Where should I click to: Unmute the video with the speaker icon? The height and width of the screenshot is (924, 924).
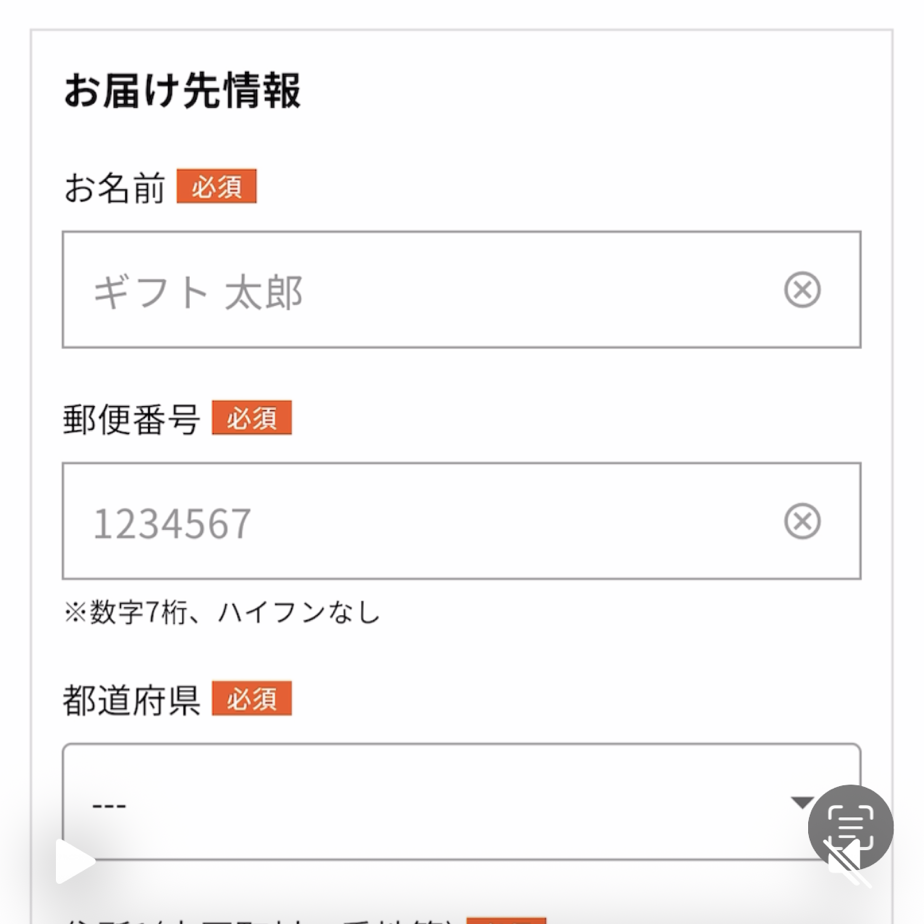(x=846, y=862)
